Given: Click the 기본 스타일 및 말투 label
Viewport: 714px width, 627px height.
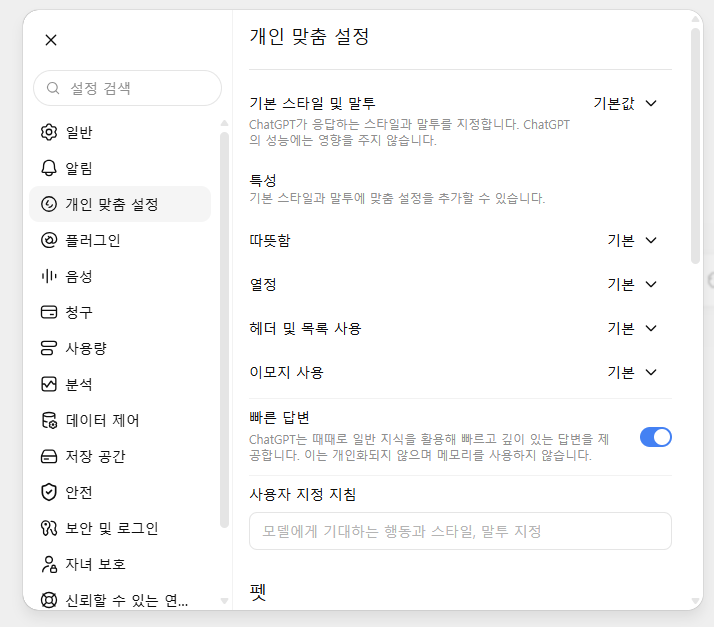Looking at the screenshot, I should (x=312, y=103).
